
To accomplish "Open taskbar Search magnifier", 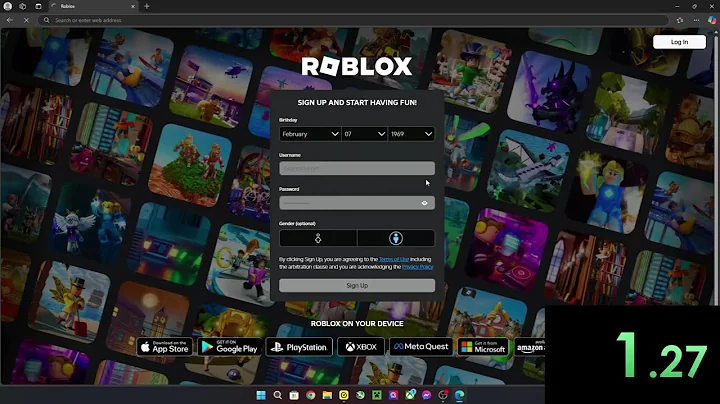I will [277, 395].
